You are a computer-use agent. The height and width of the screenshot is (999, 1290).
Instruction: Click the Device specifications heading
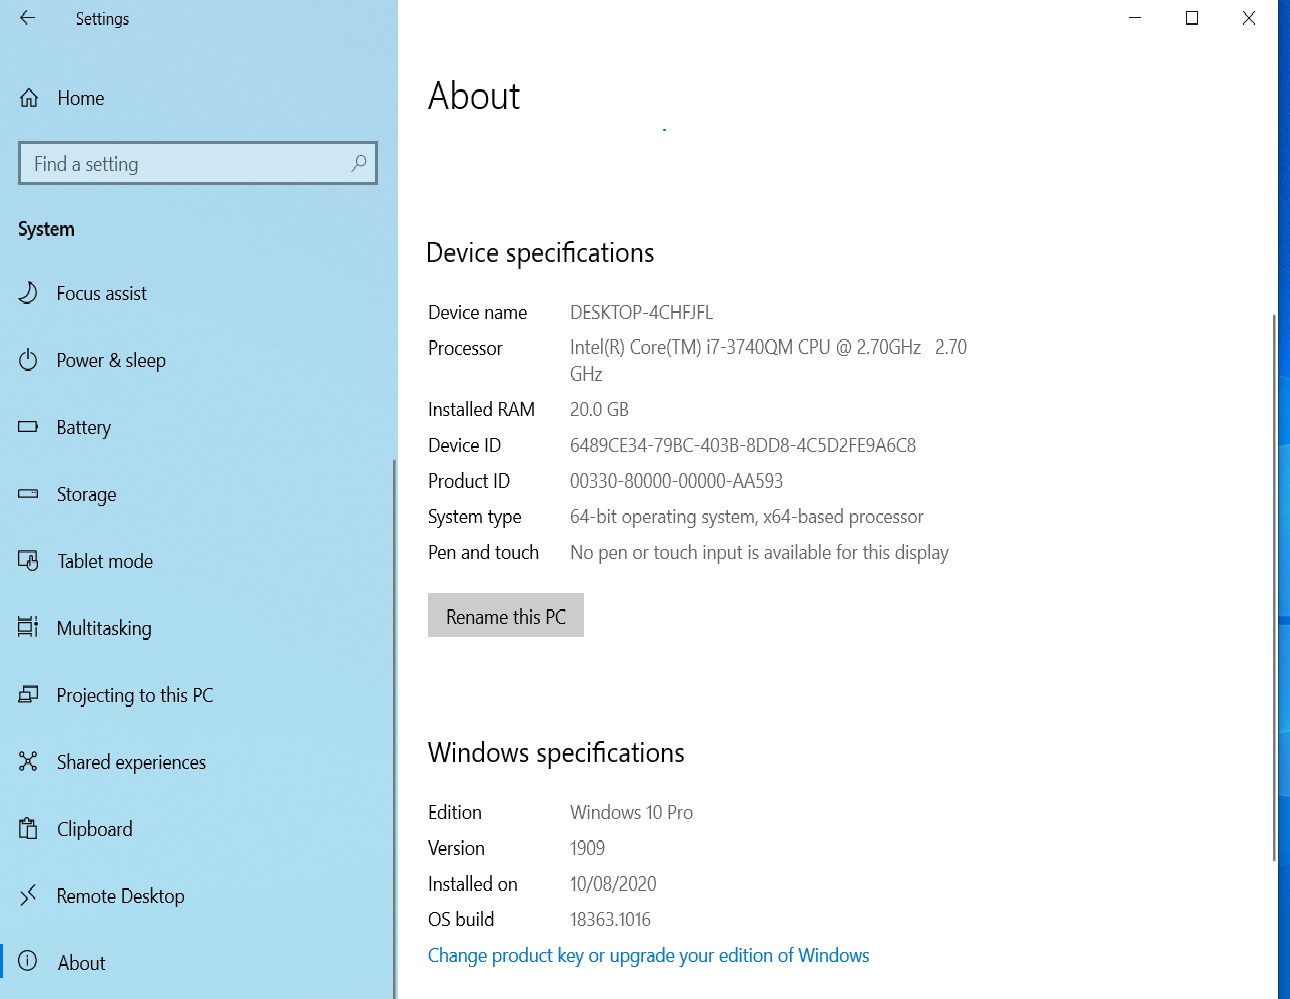click(540, 253)
